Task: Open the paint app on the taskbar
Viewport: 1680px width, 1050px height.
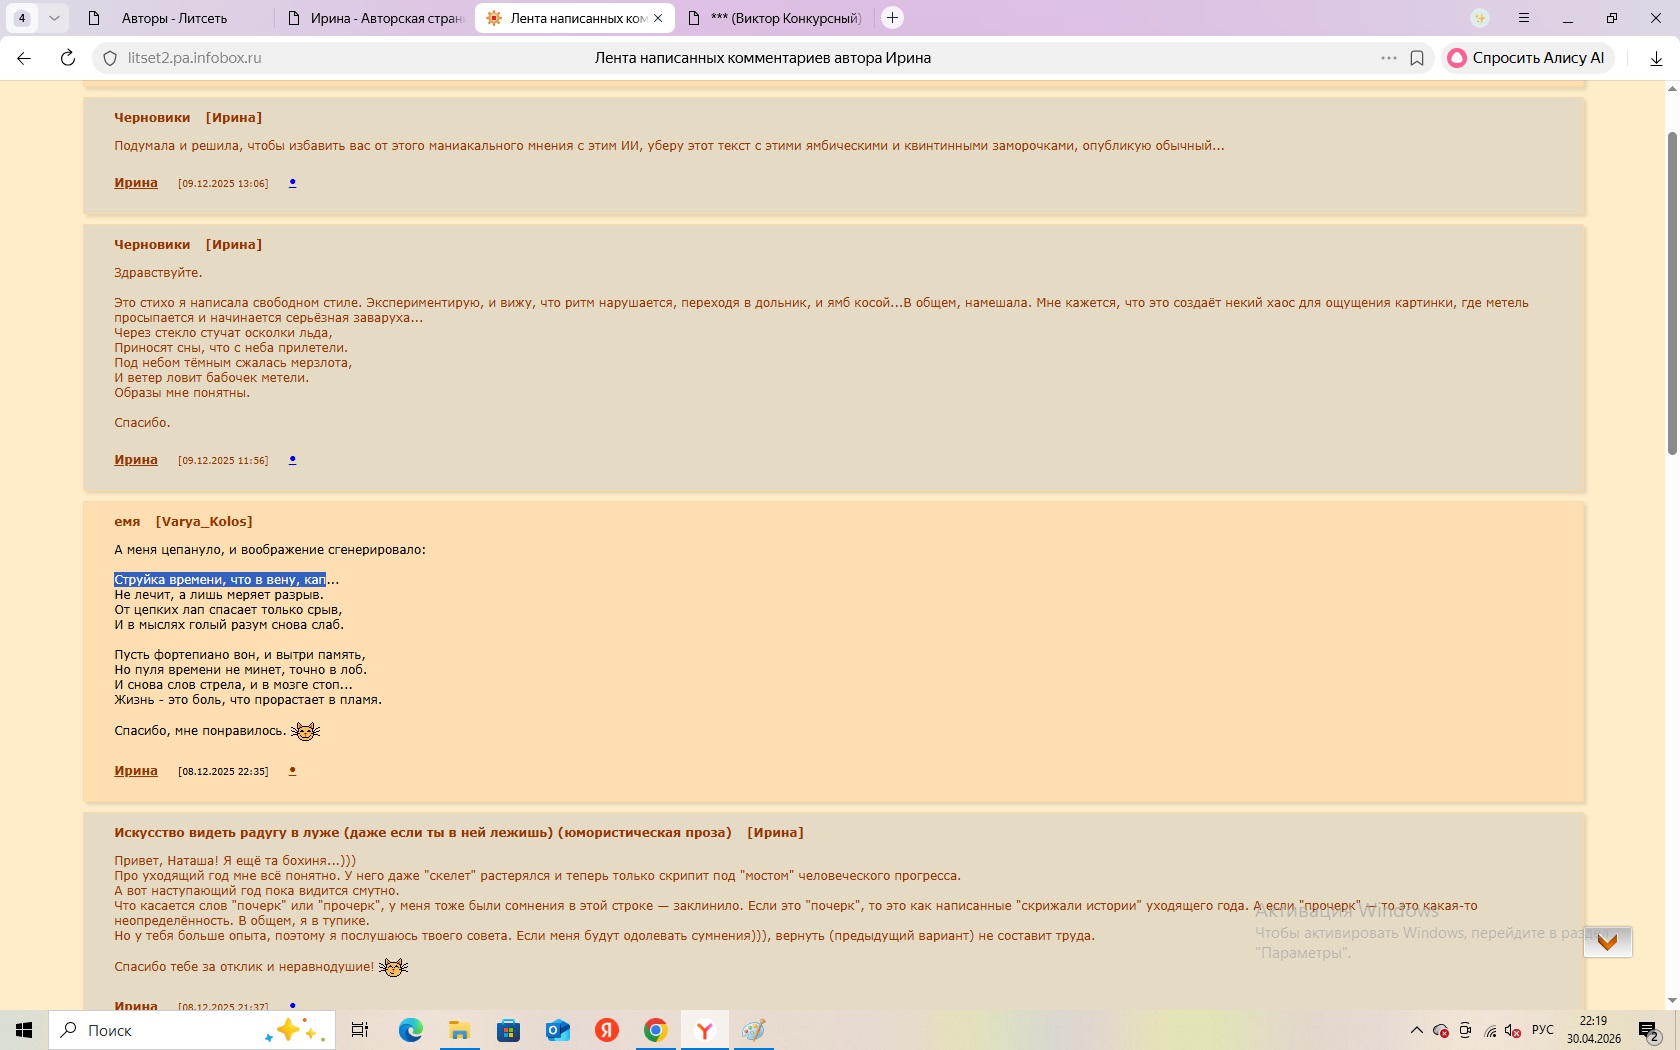Action: pyautogui.click(x=754, y=1030)
